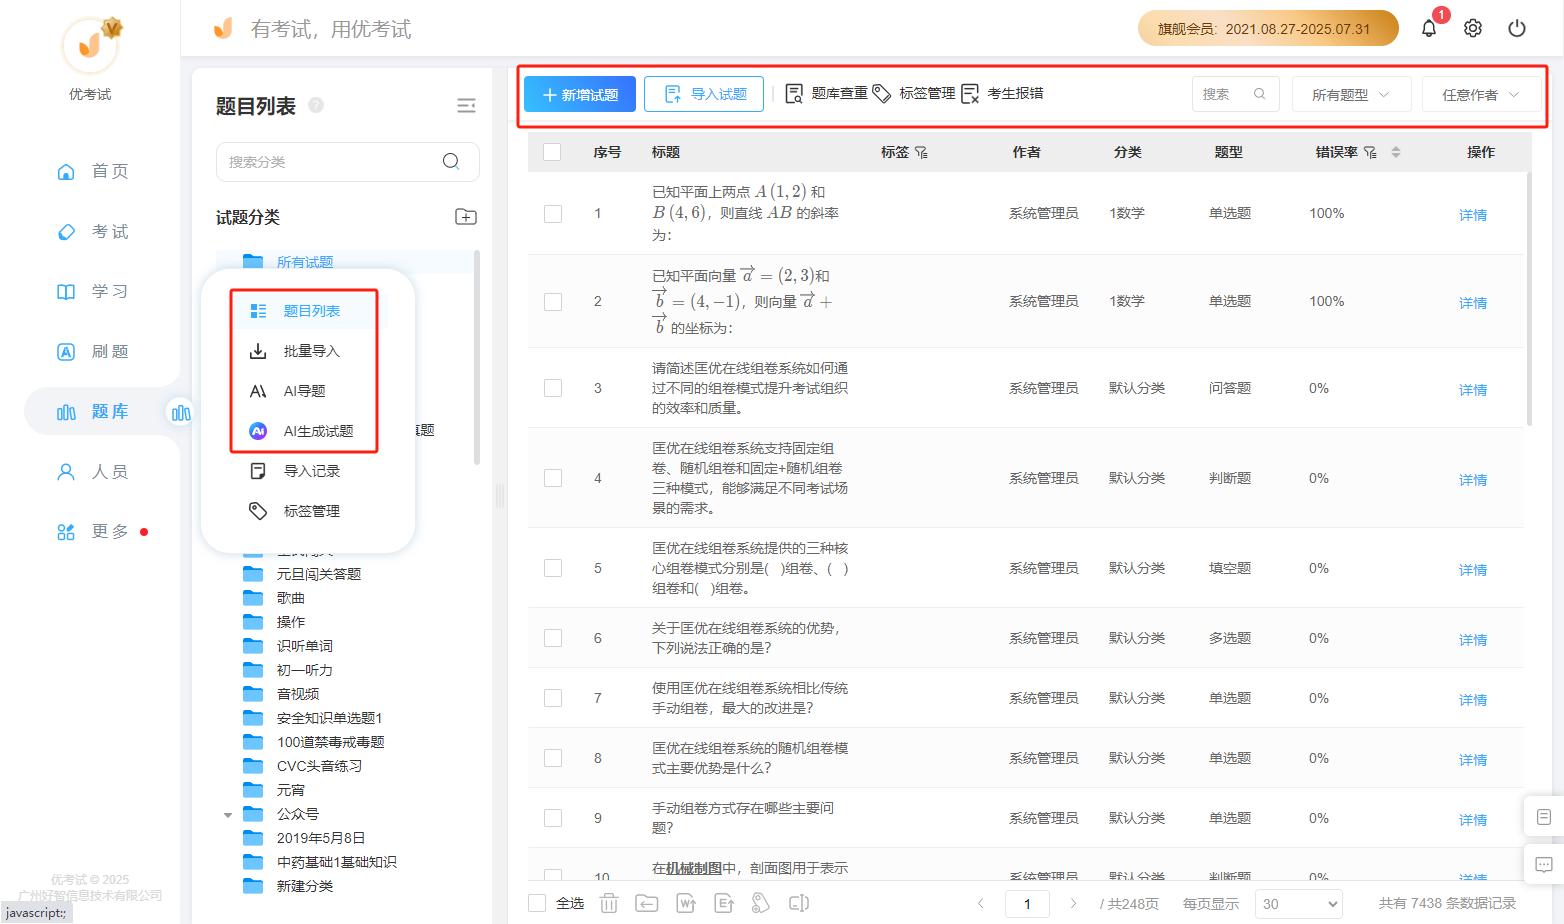Sort by 错误率 using sort arrows

1396,152
